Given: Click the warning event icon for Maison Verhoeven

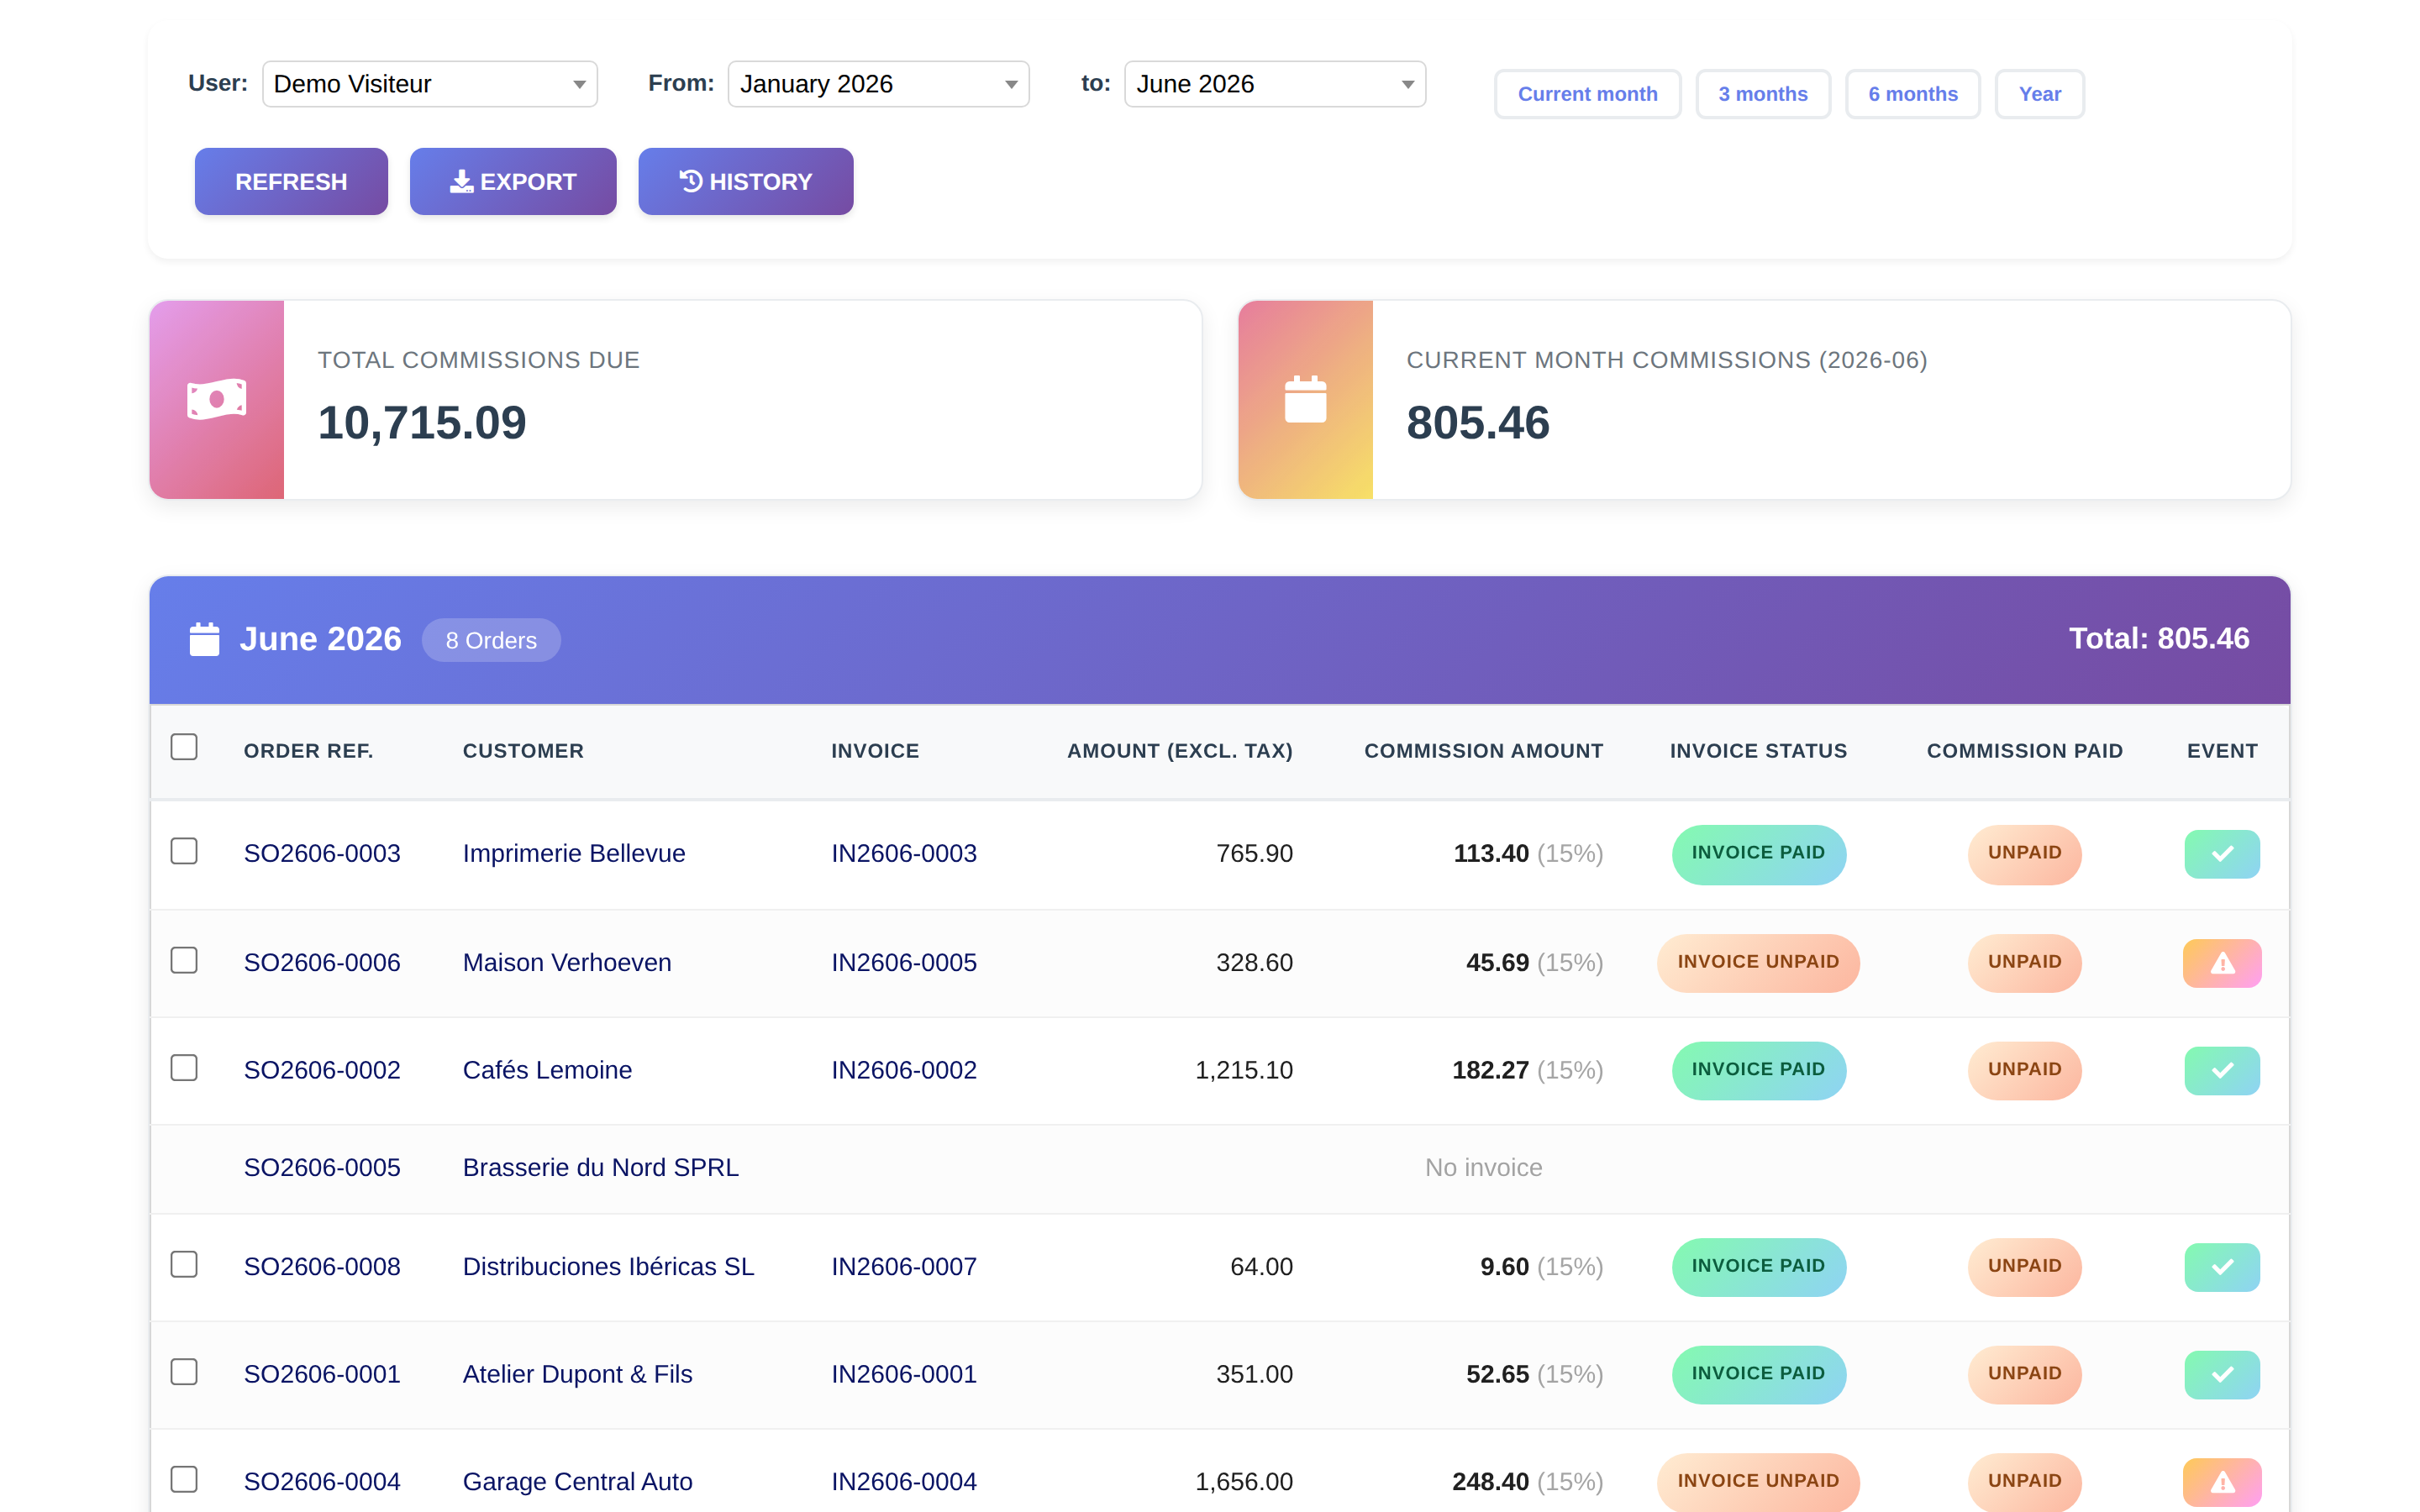Looking at the screenshot, I should point(2221,962).
